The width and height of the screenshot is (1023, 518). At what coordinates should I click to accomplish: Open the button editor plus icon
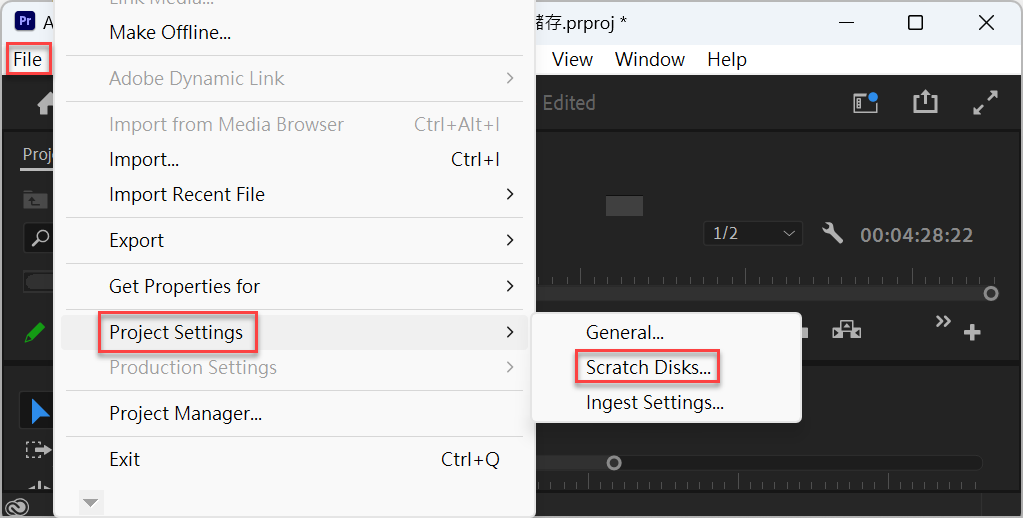tap(972, 332)
